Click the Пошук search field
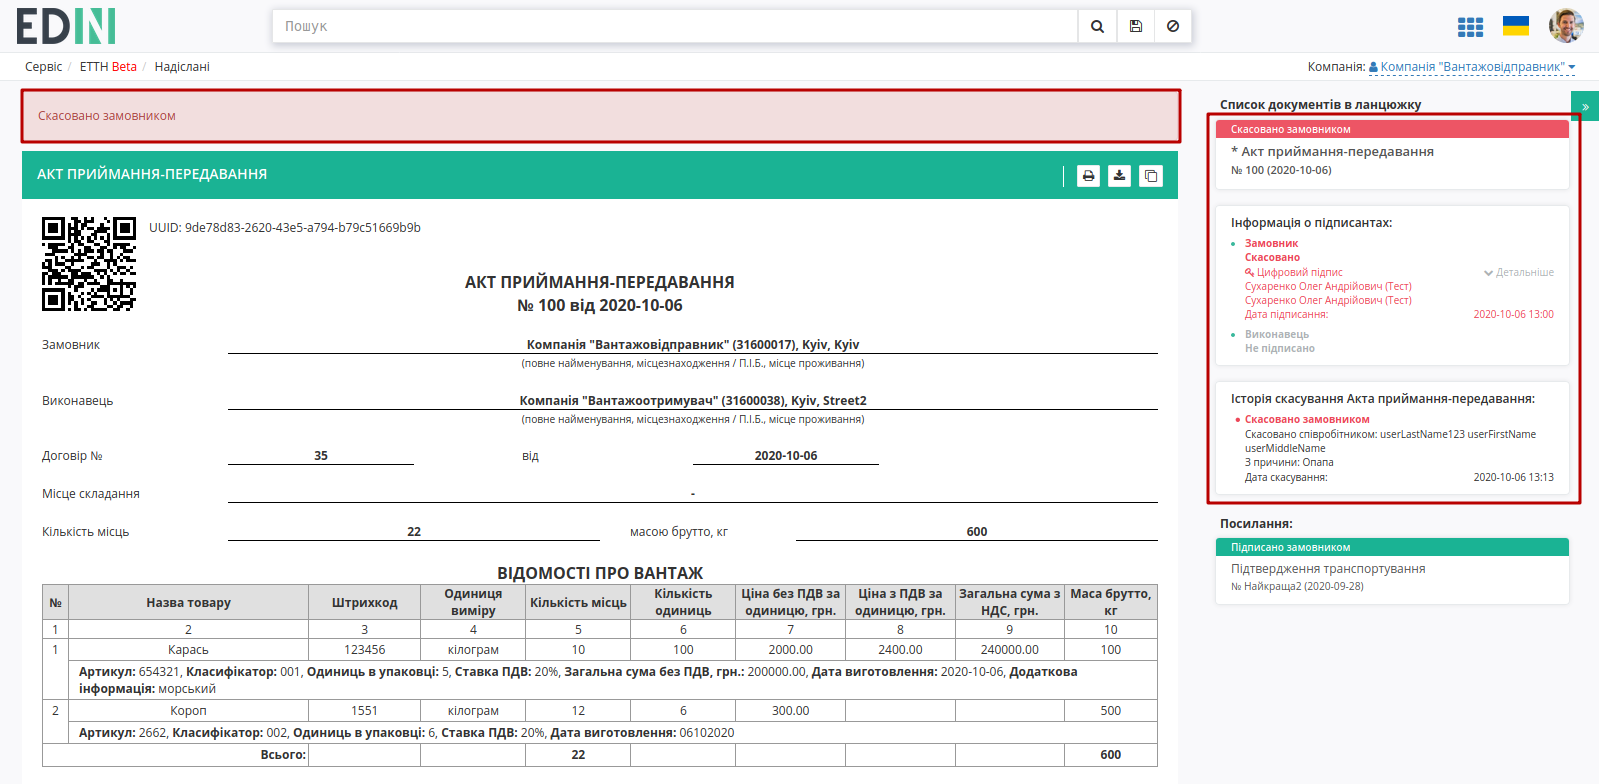 pyautogui.click(x=675, y=27)
